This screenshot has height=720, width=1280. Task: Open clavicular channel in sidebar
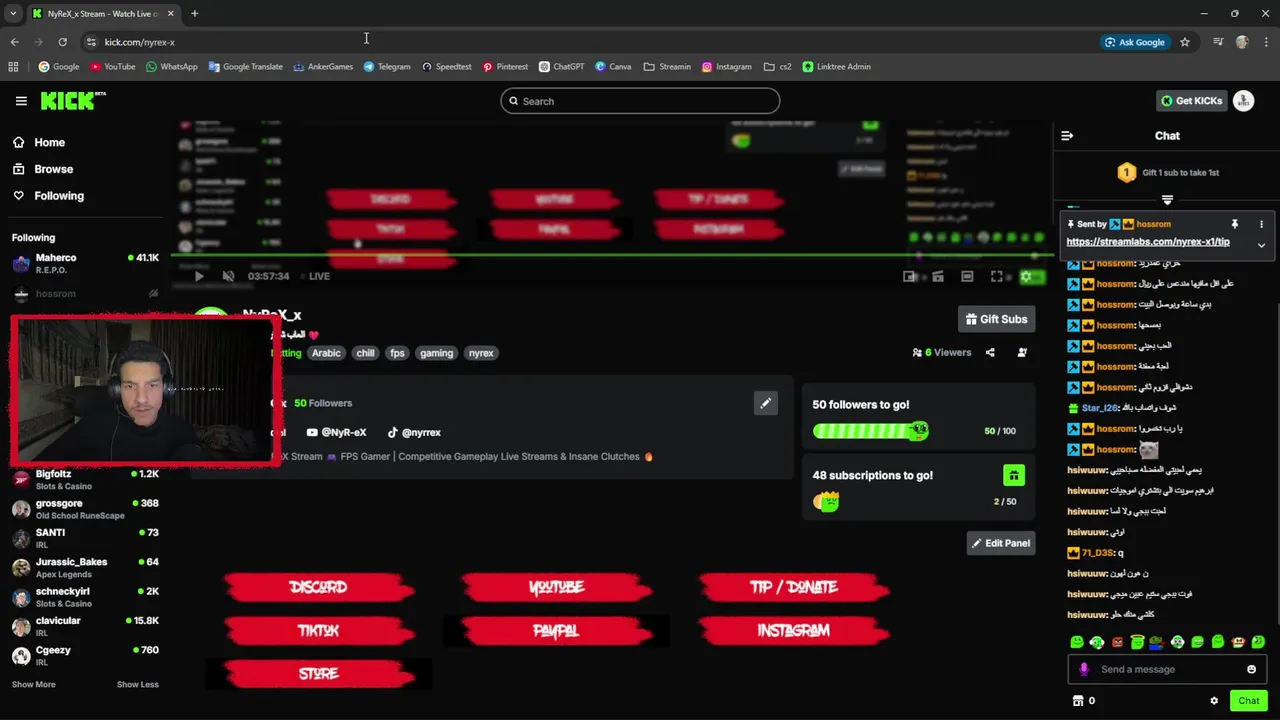[x=85, y=626]
